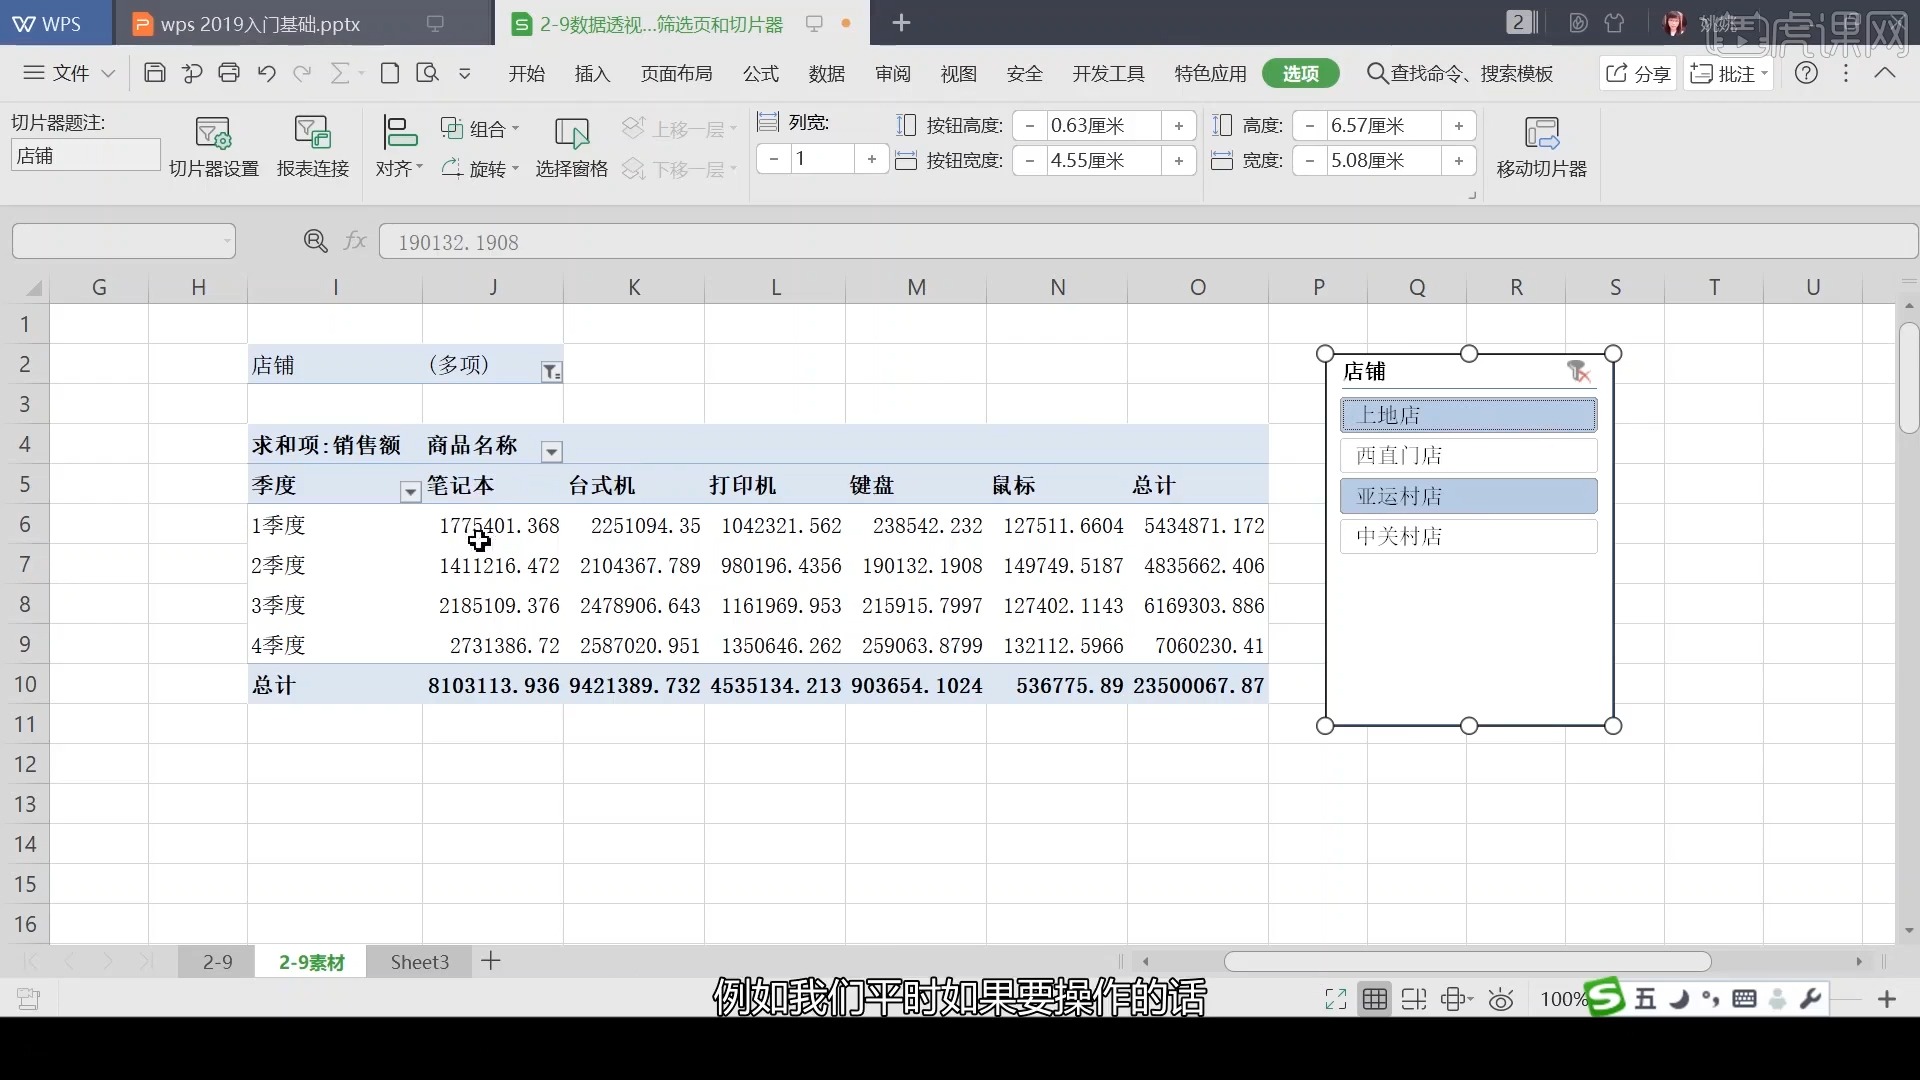
Task: Click the 报表连接 report connections icon
Action: [x=312, y=145]
